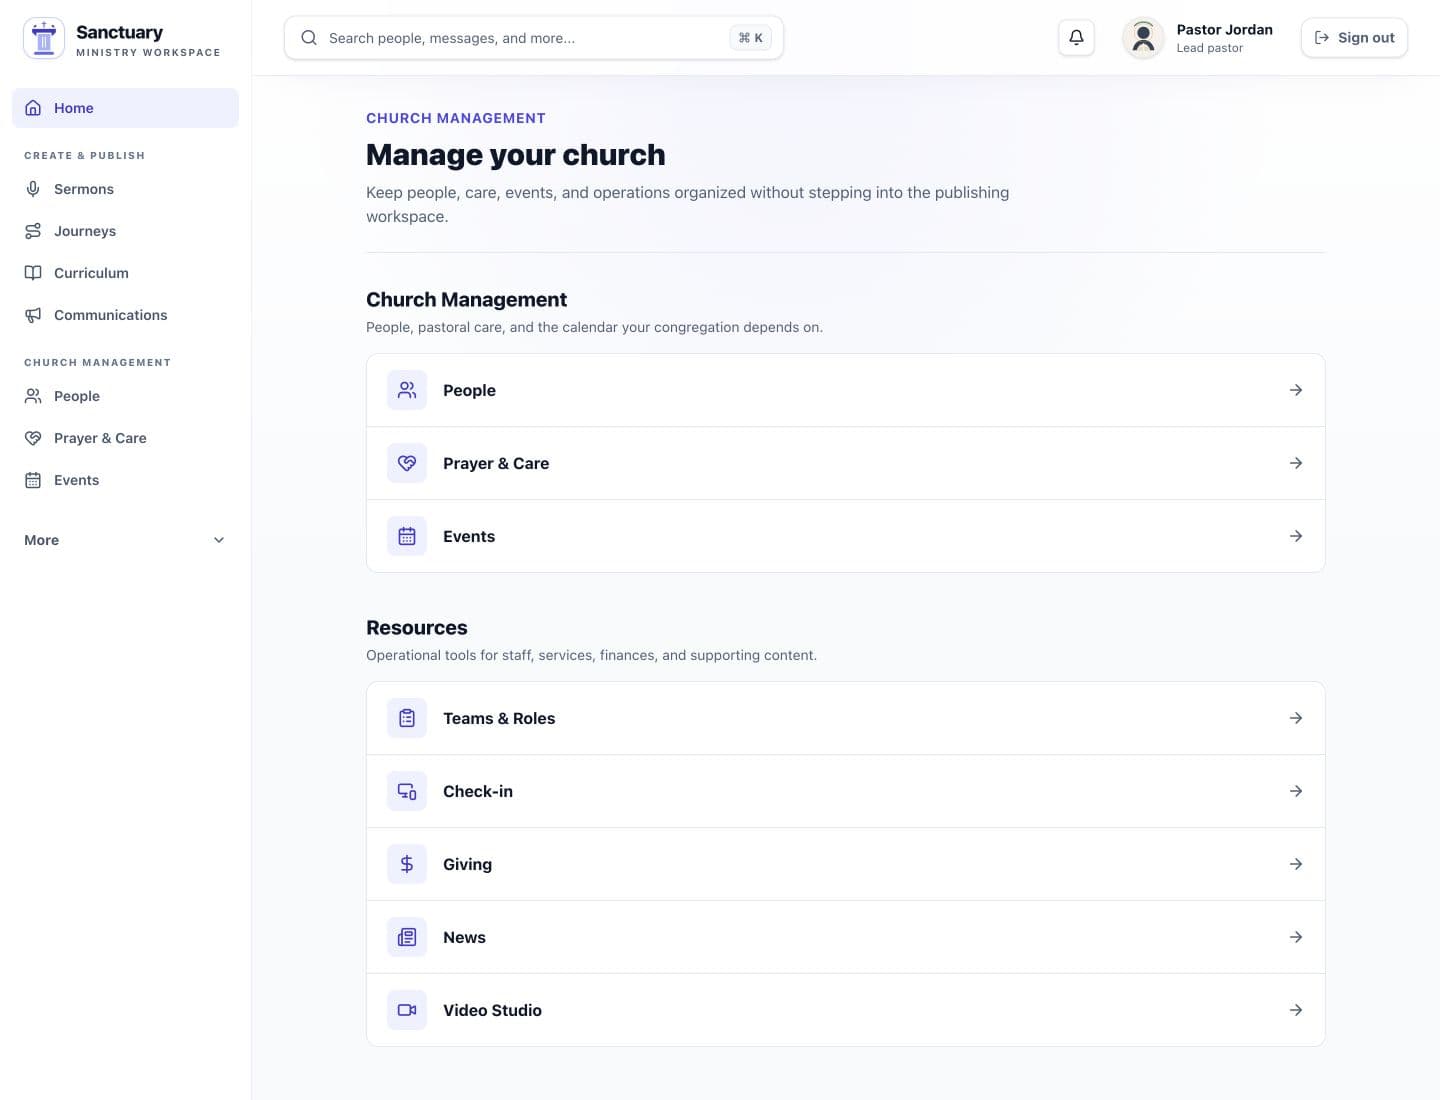Screen dimensions: 1440x1100
Task: Click the Giving dollar sign icon
Action: coord(407,864)
